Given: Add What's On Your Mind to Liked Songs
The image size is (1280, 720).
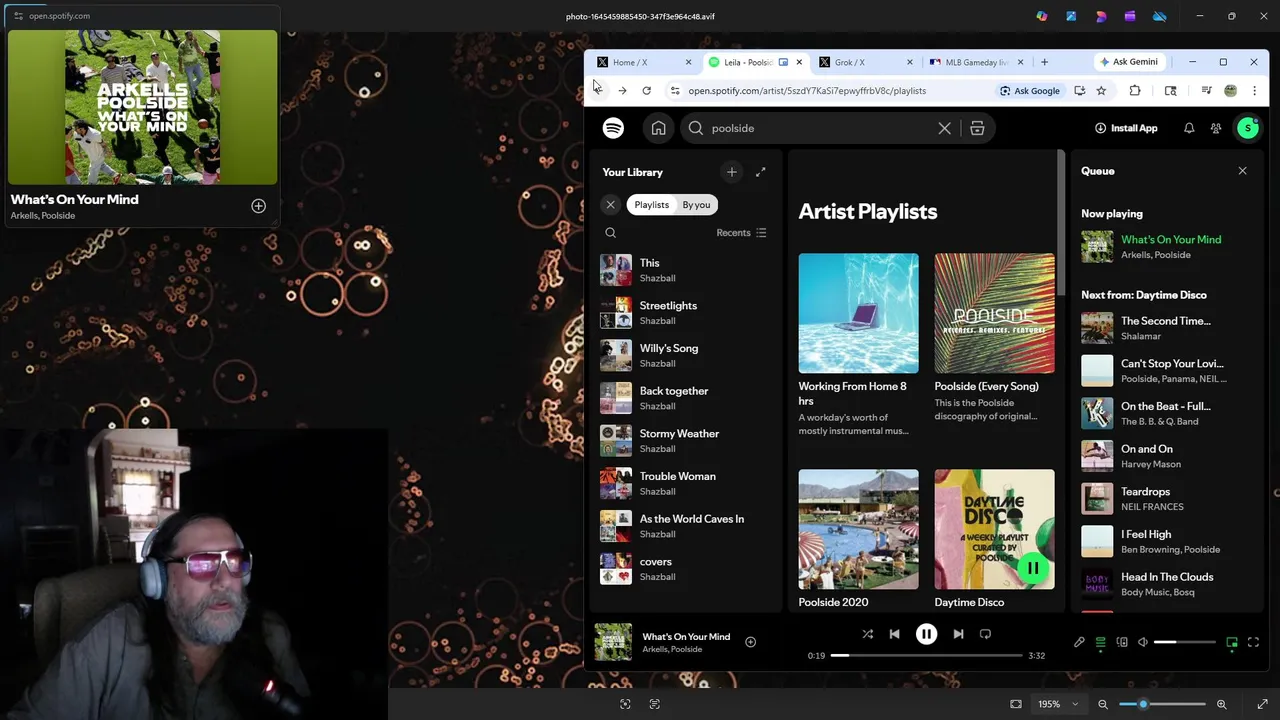Looking at the screenshot, I should (750, 642).
